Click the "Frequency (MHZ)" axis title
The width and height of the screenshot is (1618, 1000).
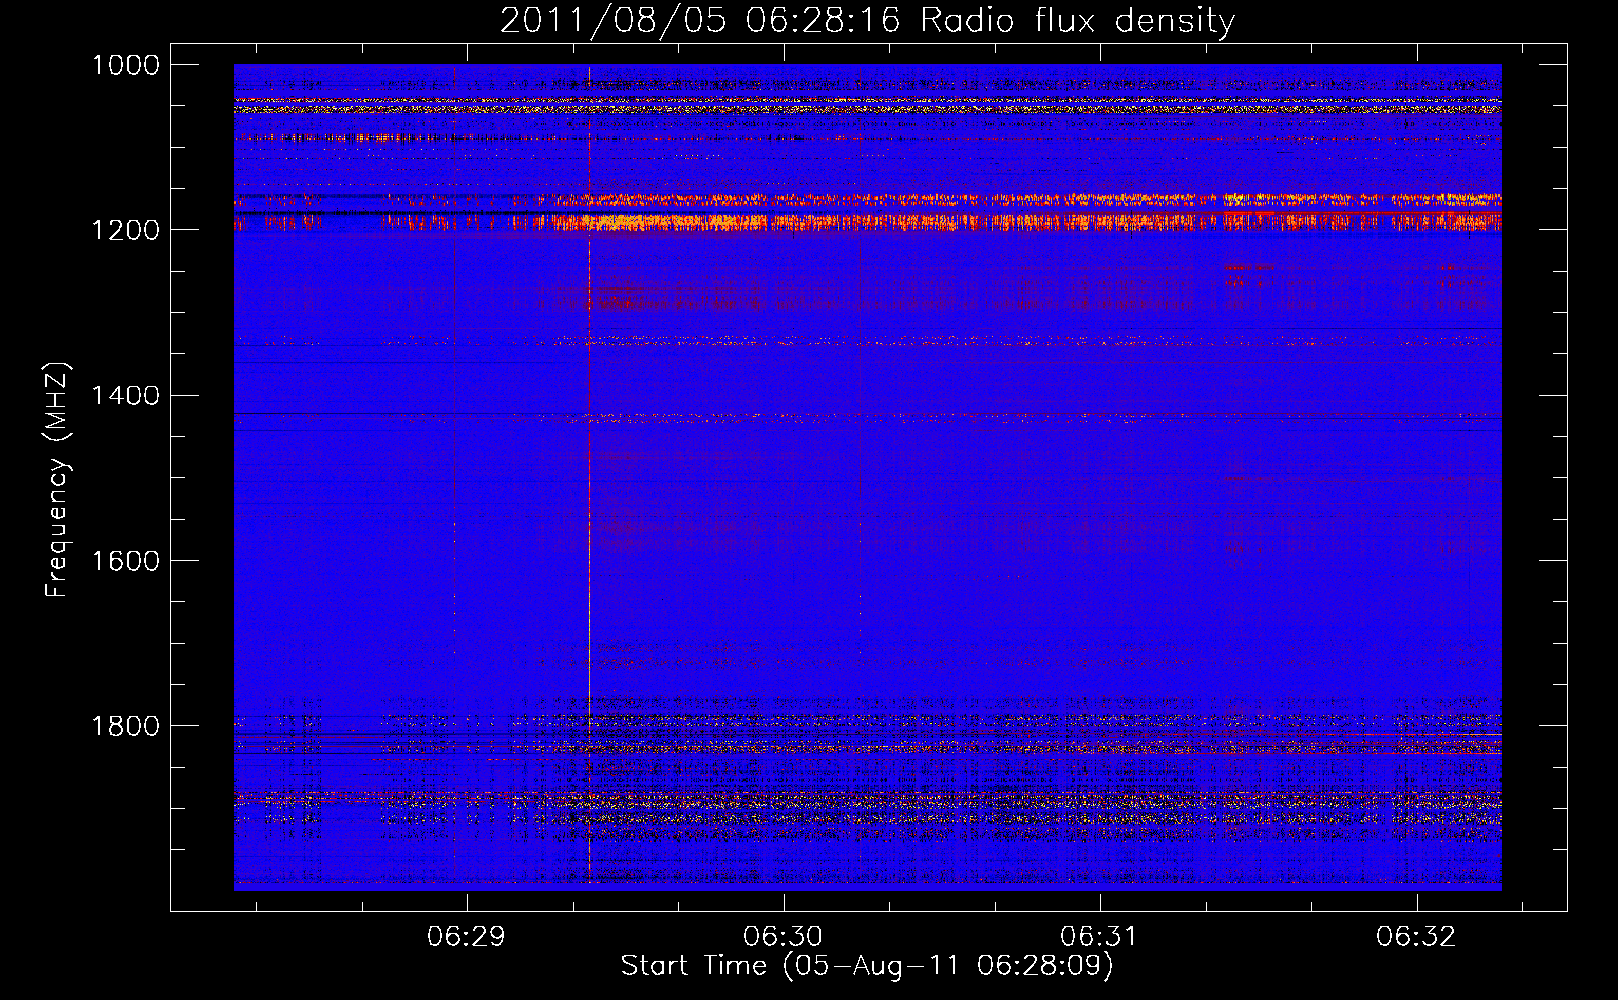click(58, 480)
